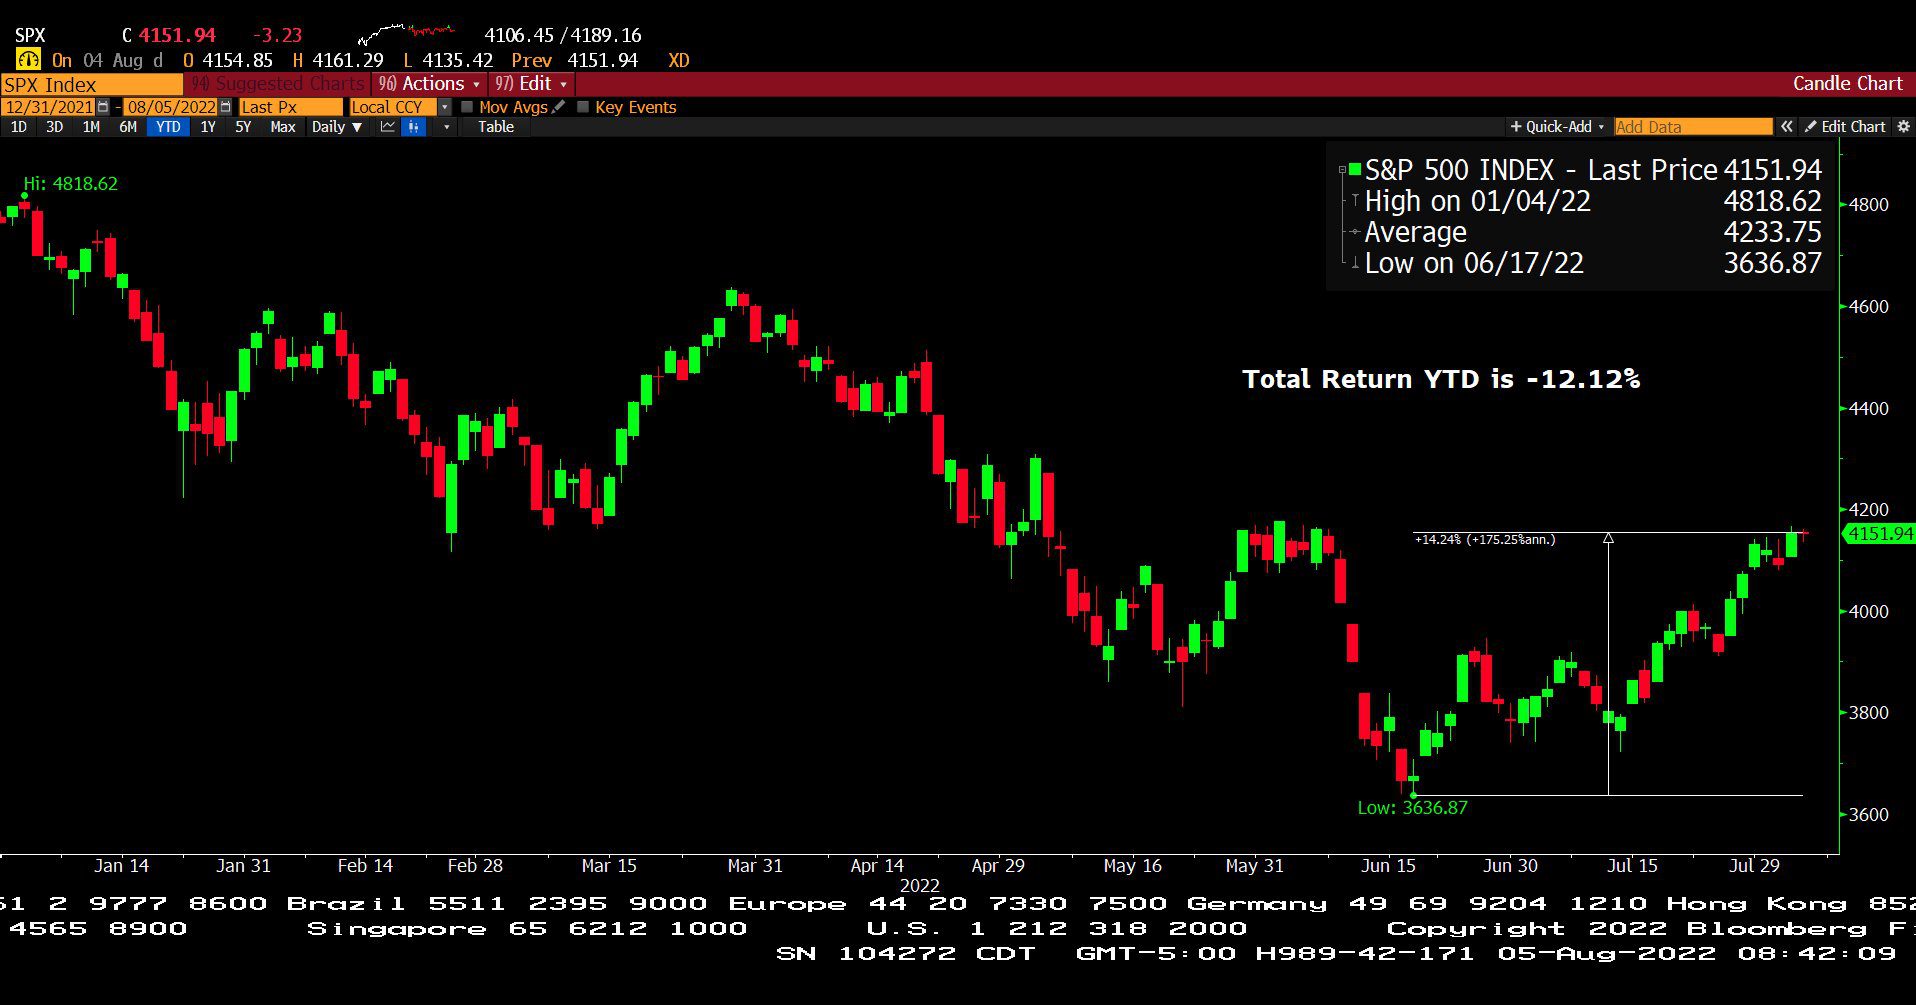Click the Mar 31 date axis label
Screen dimensions: 1916x1005
point(755,866)
